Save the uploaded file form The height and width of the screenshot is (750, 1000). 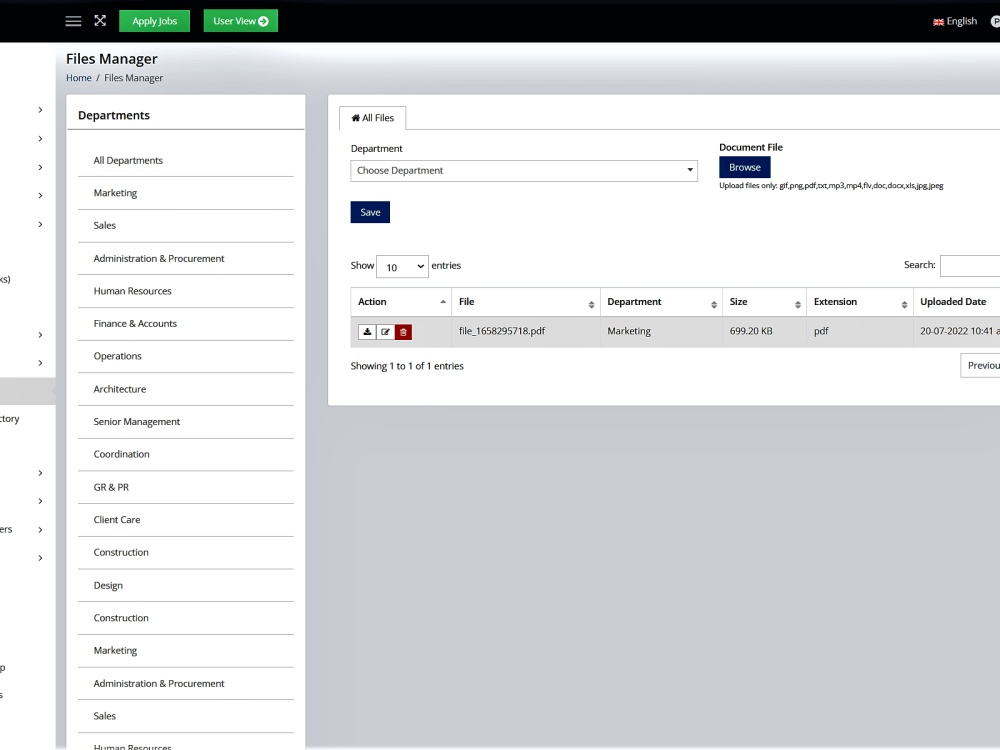370,212
